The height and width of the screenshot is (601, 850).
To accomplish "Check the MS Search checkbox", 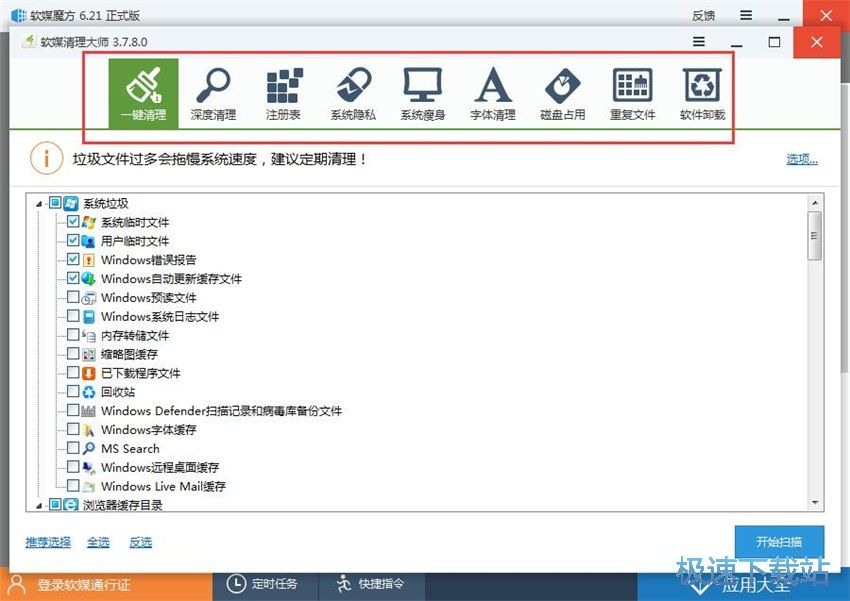I will click(x=73, y=448).
